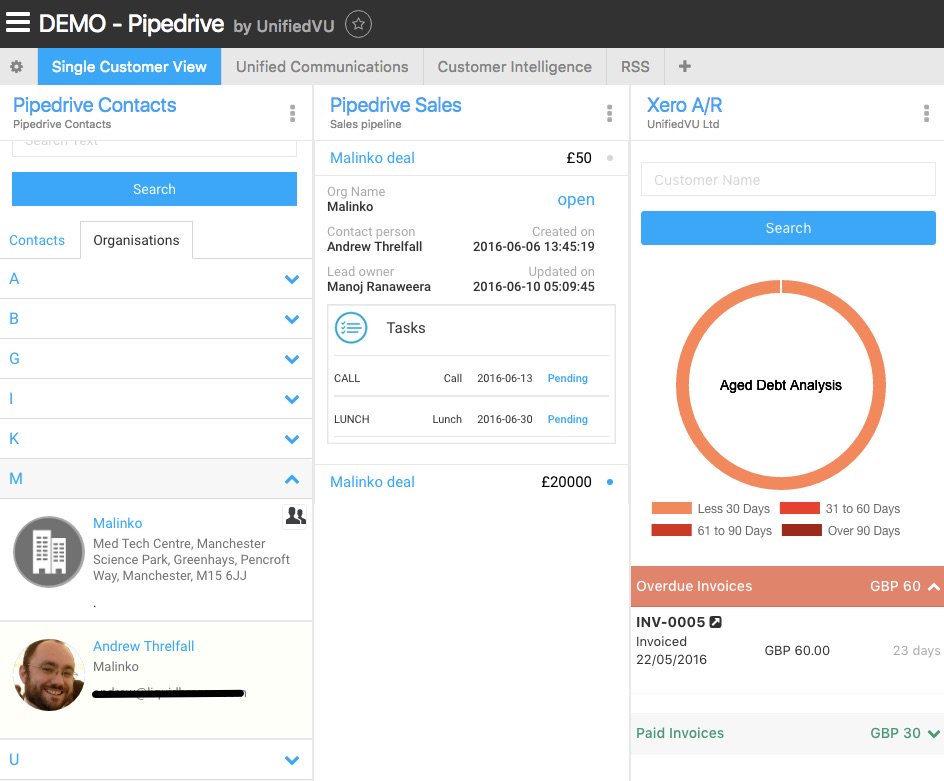Open dashboard settings gear
Screen dimensions: 944x781
(x=17, y=66)
